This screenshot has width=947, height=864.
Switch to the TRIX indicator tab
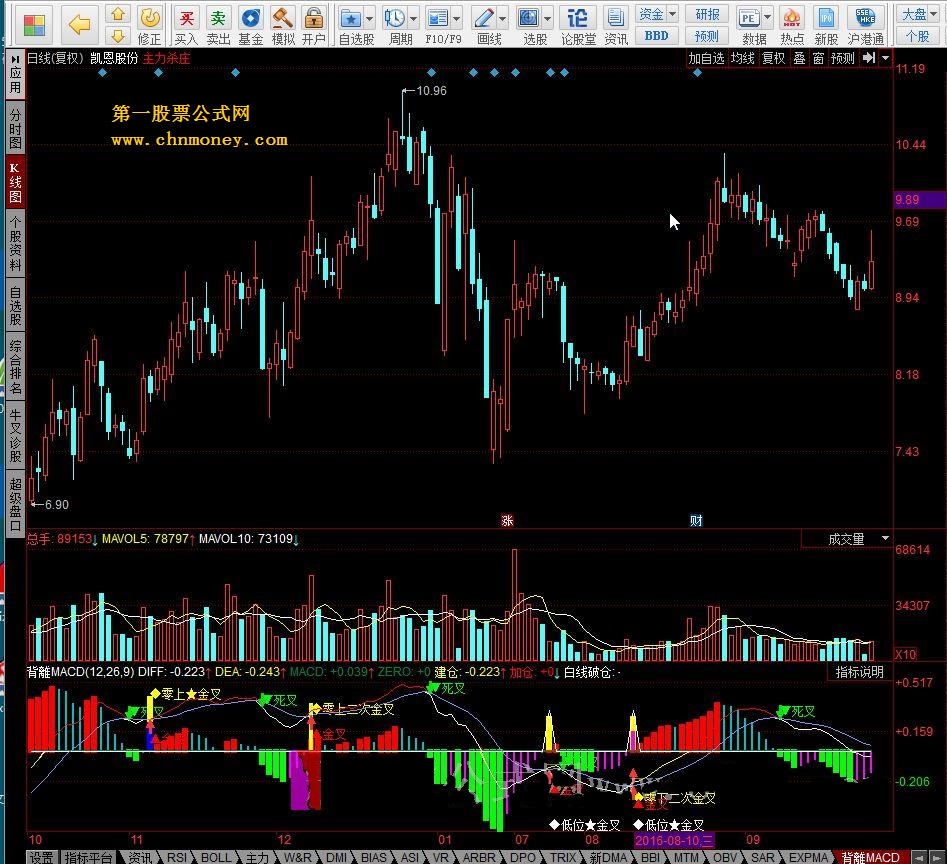[x=562, y=857]
